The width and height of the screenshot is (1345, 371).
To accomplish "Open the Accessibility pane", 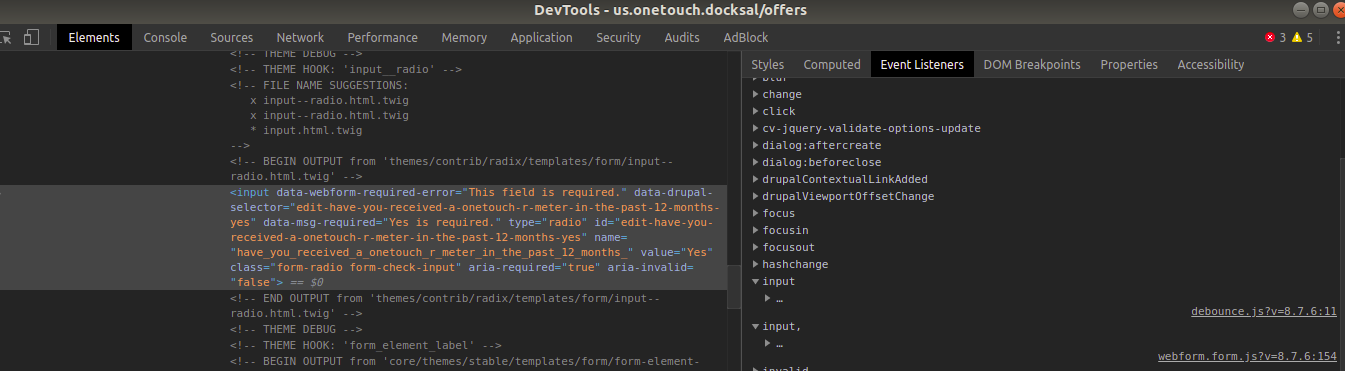I will coord(1210,64).
